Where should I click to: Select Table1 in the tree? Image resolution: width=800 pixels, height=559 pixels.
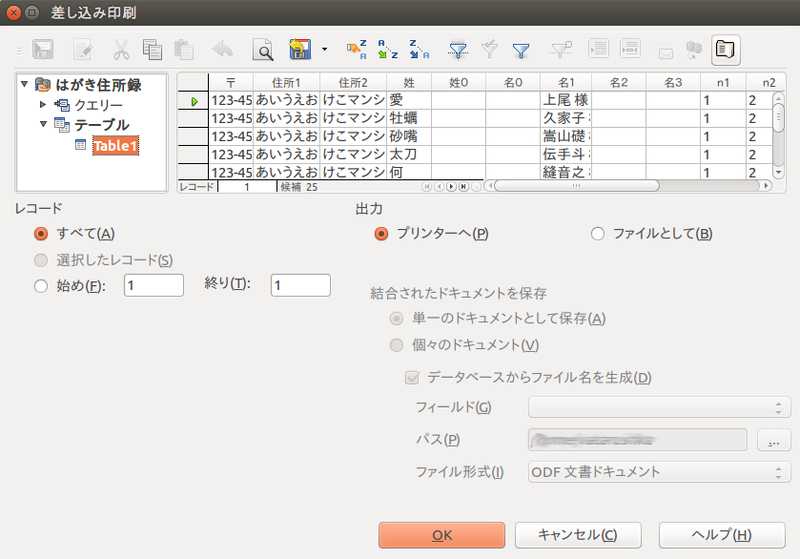click(115, 146)
